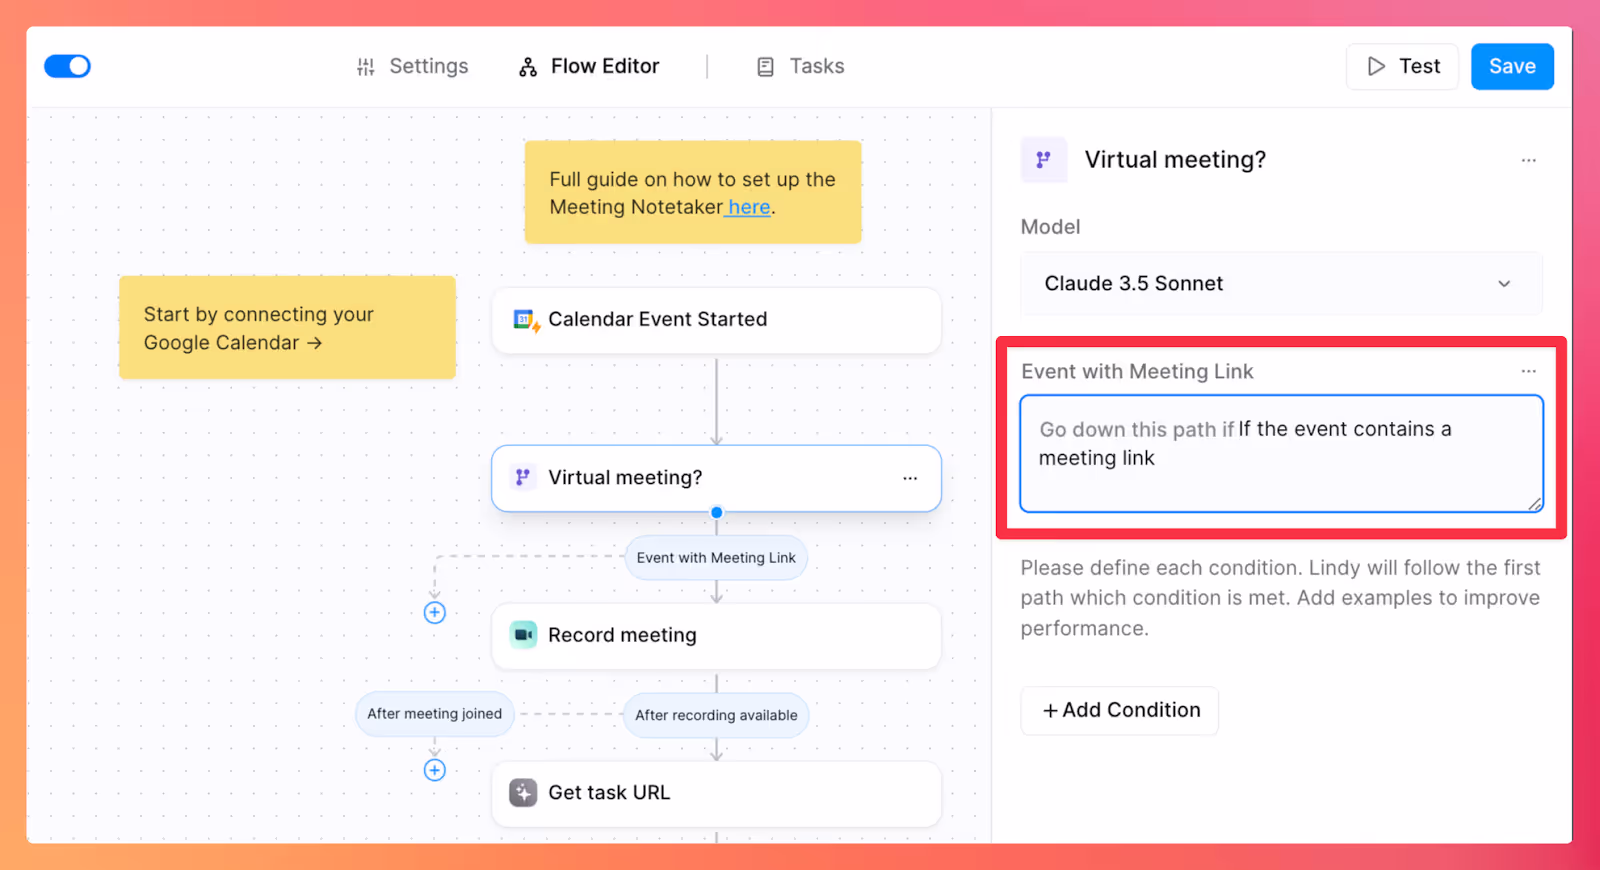Run the flow with Test button

(1402, 66)
